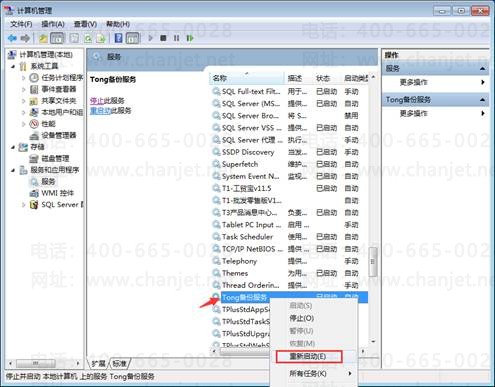Sort services by the 状态 column header
495x387 pixels.
tap(327, 78)
